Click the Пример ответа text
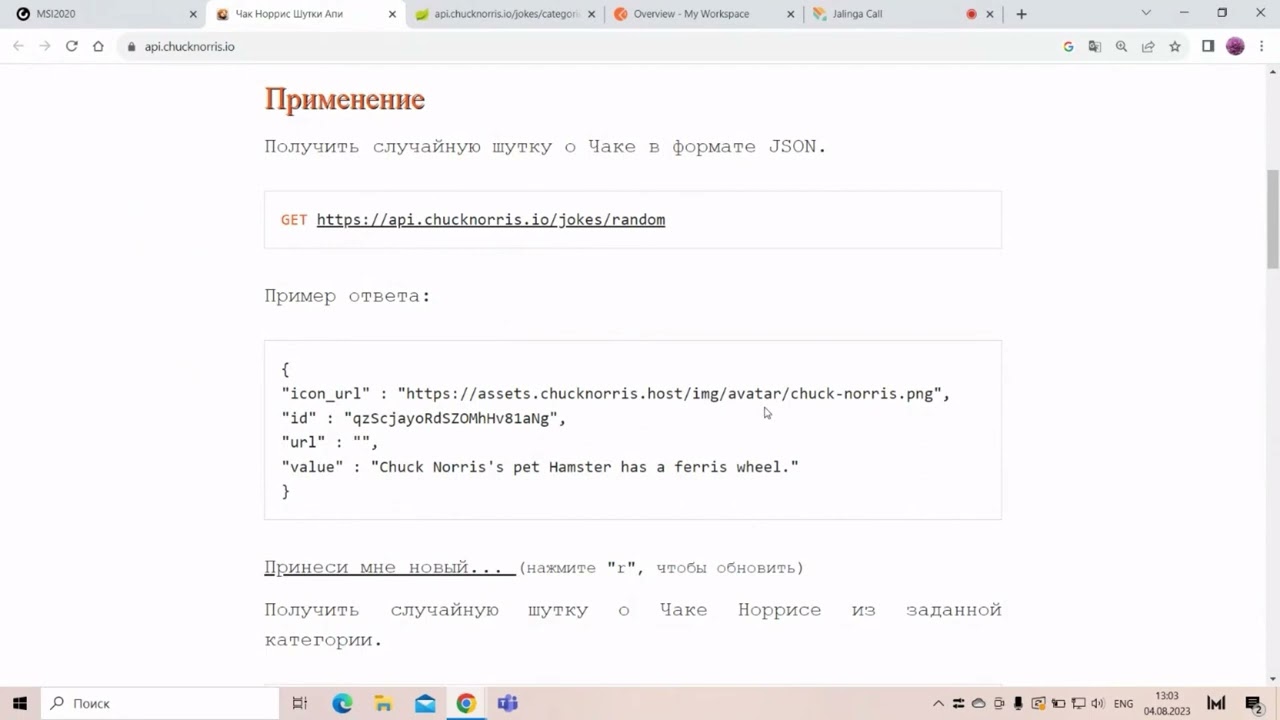The width and height of the screenshot is (1280, 720). (347, 296)
